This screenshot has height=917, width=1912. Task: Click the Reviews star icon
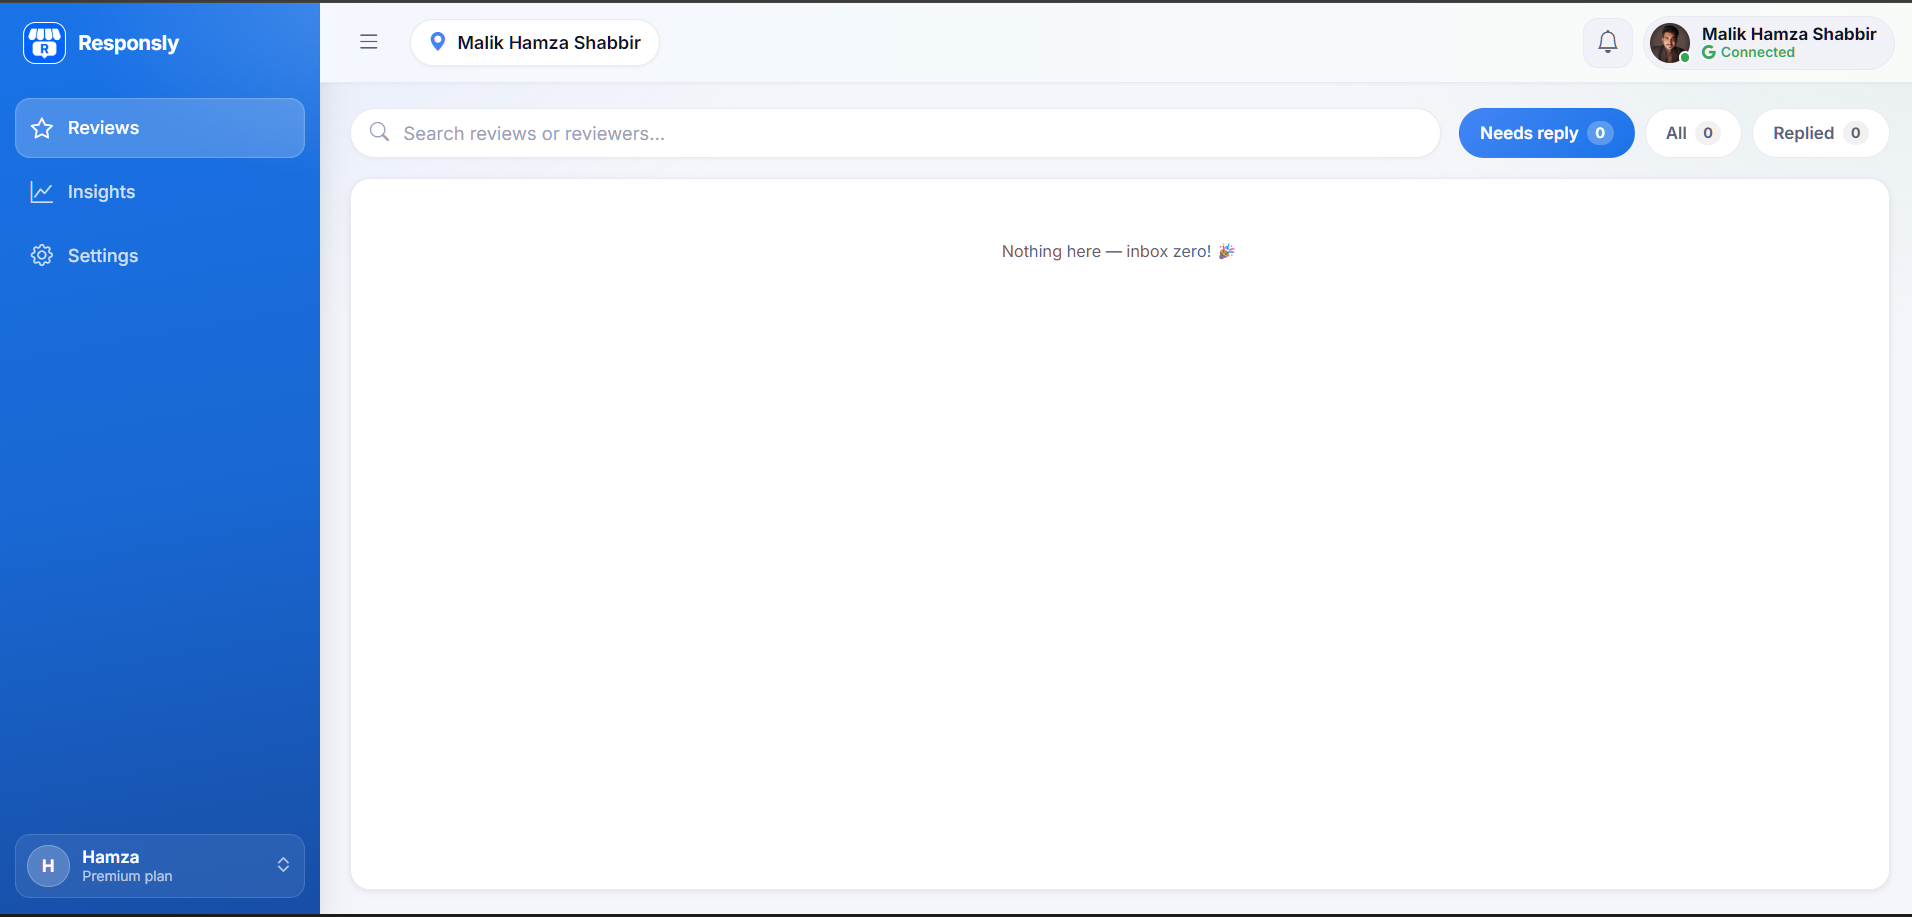point(42,128)
